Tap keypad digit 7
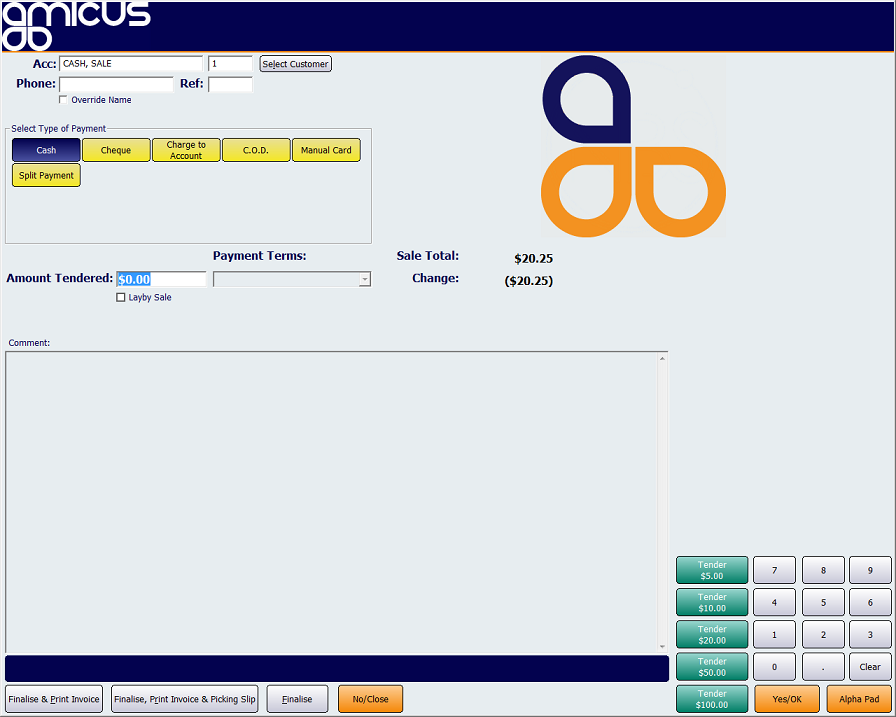Viewport: 896px width, 717px height. point(774,570)
